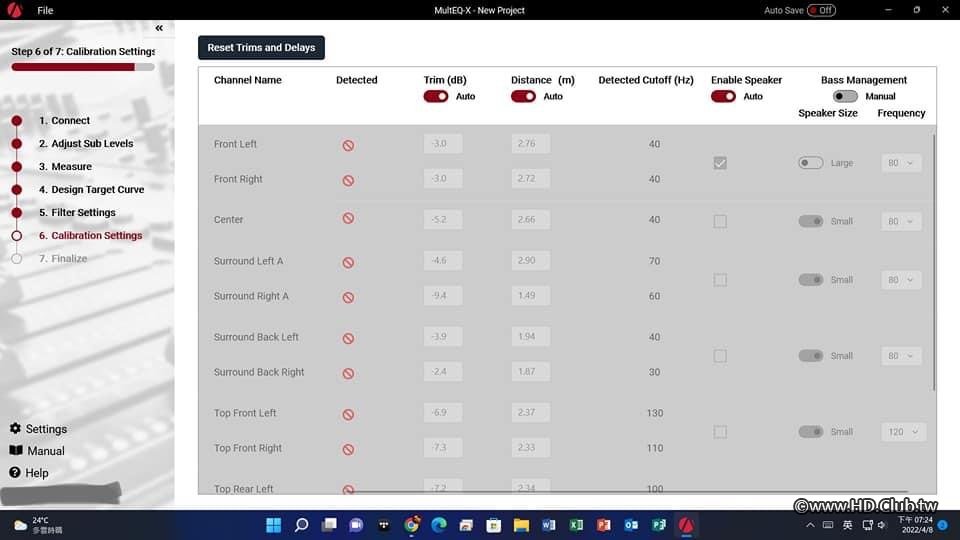960x540 pixels.
Task: Toggle Trim (dB) Auto switch
Action: 436,97
